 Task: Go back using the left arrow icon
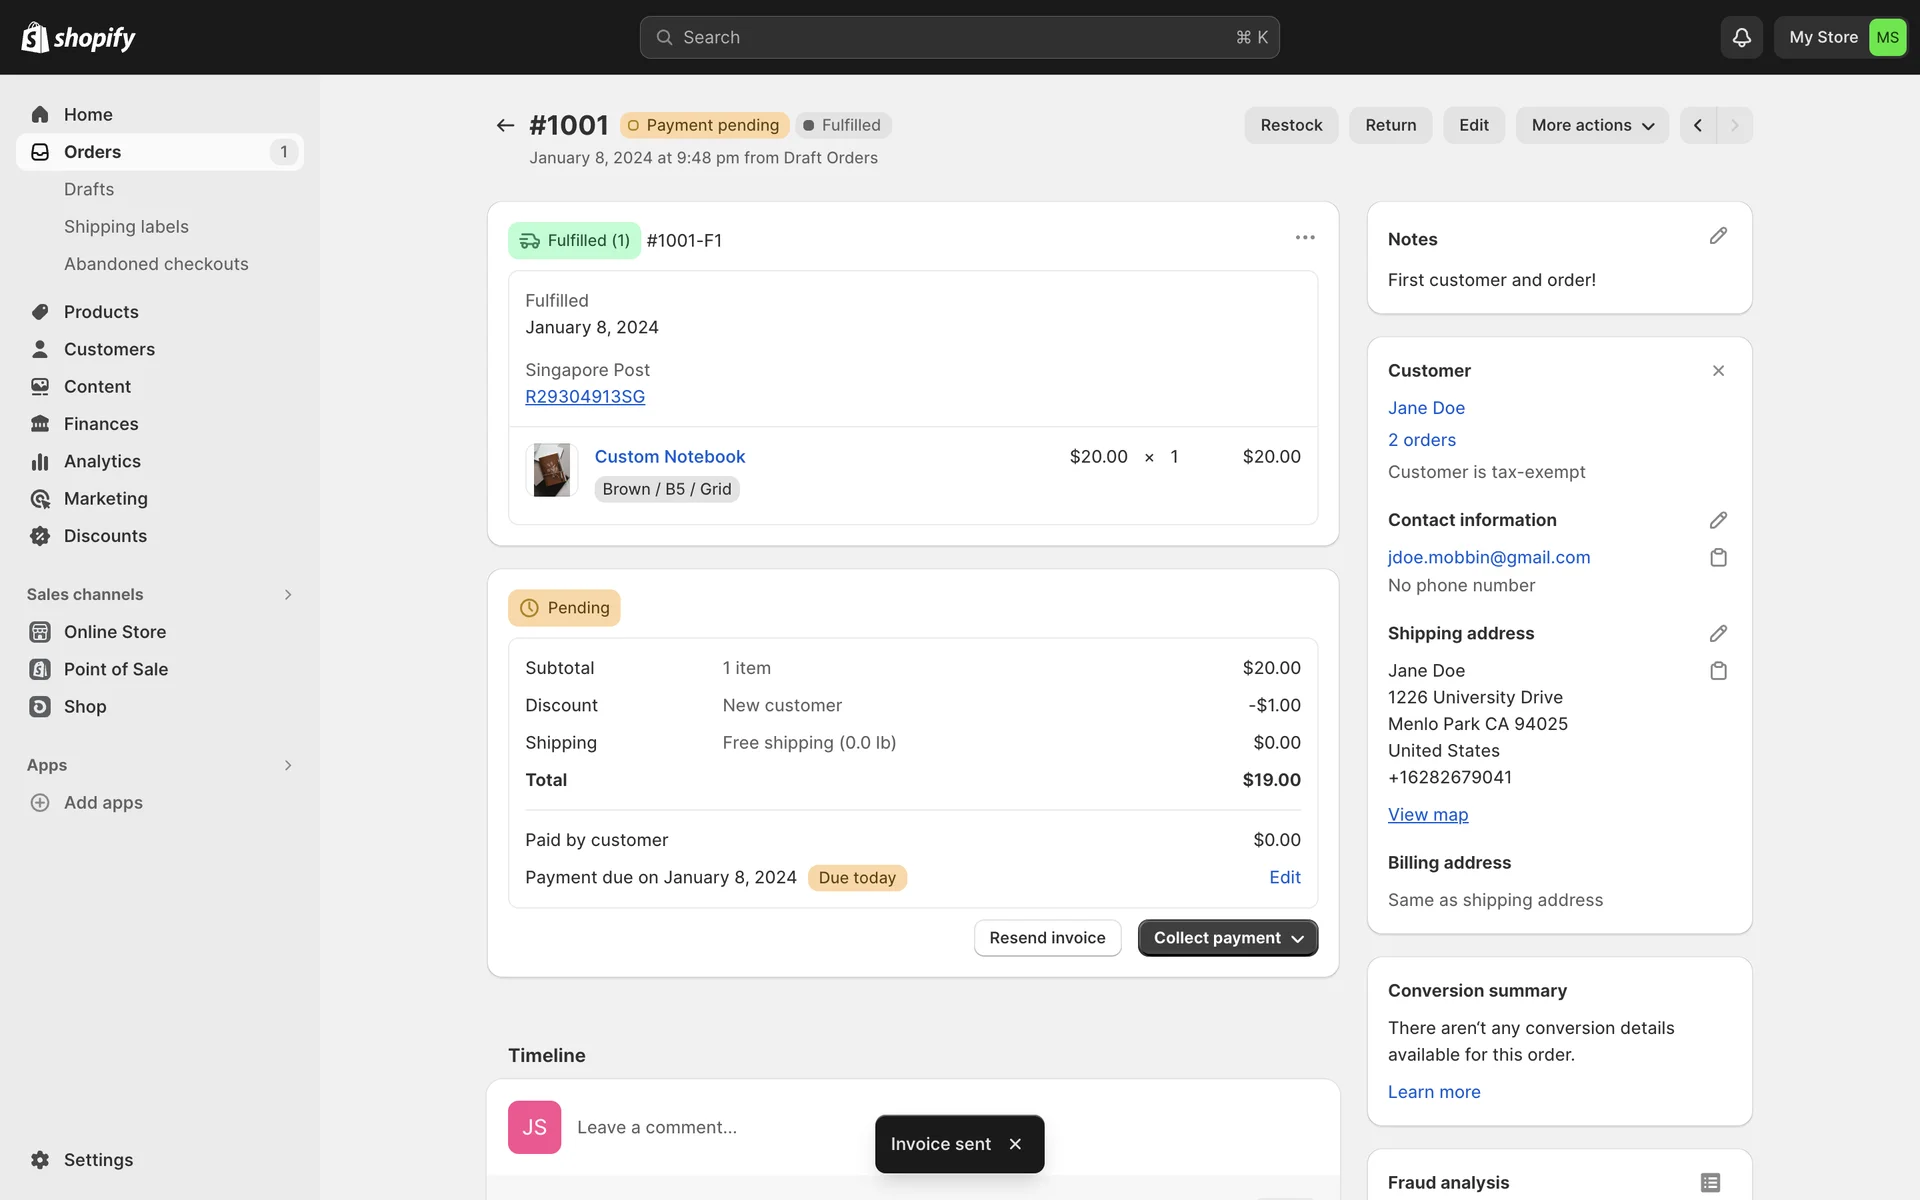(505, 125)
